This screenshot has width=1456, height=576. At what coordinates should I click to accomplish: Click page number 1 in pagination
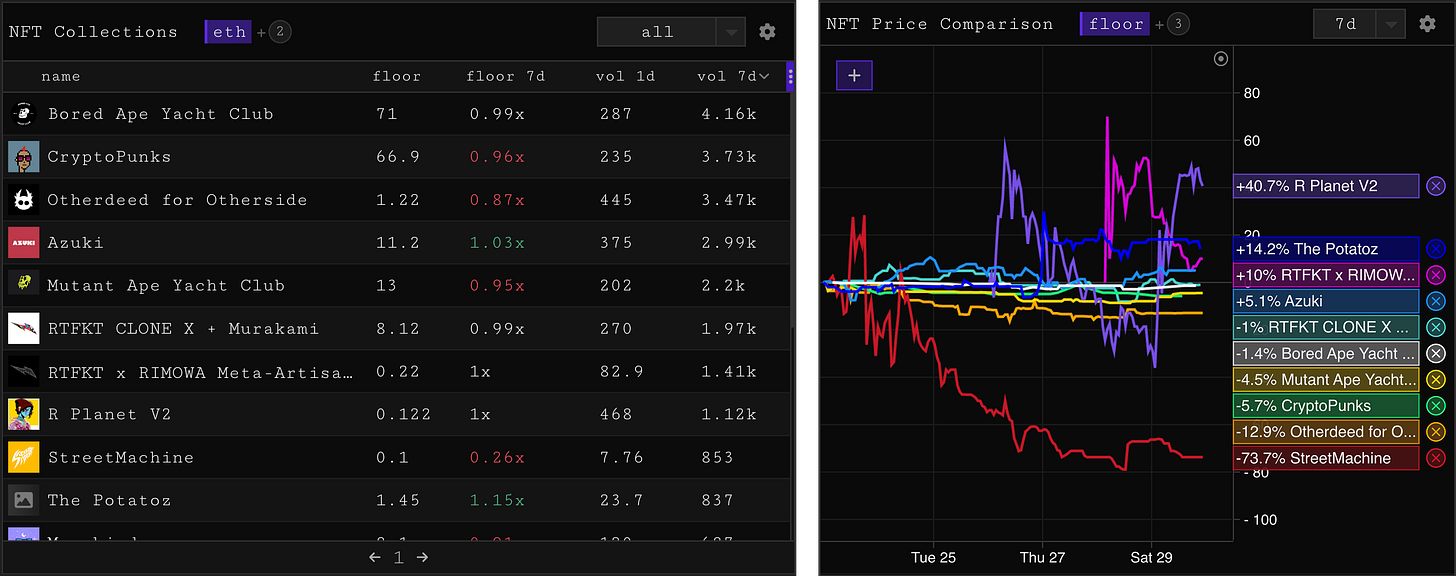coord(398,557)
